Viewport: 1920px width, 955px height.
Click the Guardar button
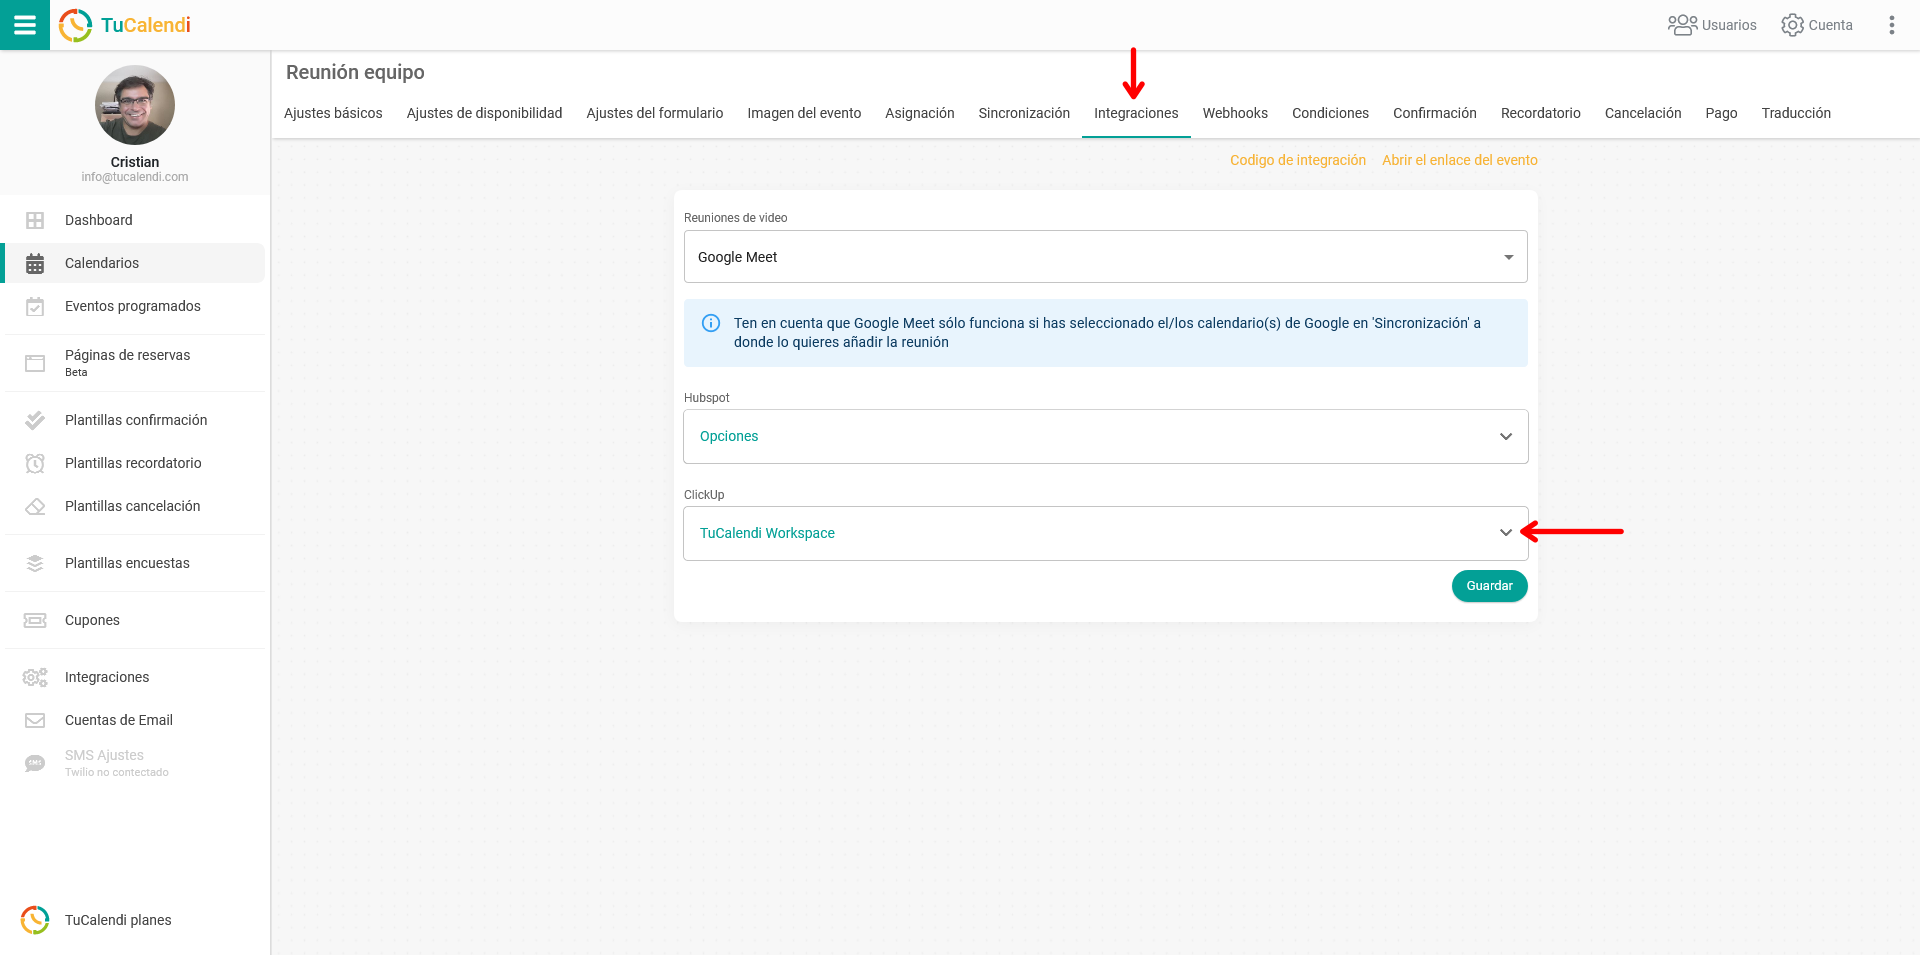tap(1490, 586)
